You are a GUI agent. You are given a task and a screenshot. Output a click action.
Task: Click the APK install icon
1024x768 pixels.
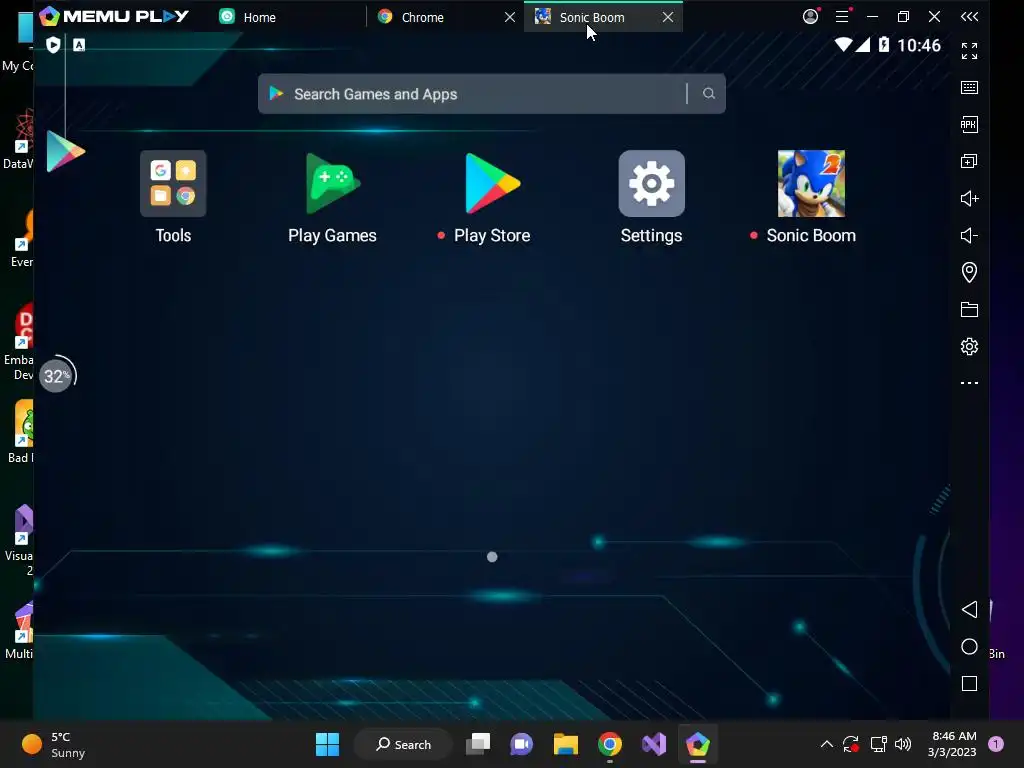[969, 125]
